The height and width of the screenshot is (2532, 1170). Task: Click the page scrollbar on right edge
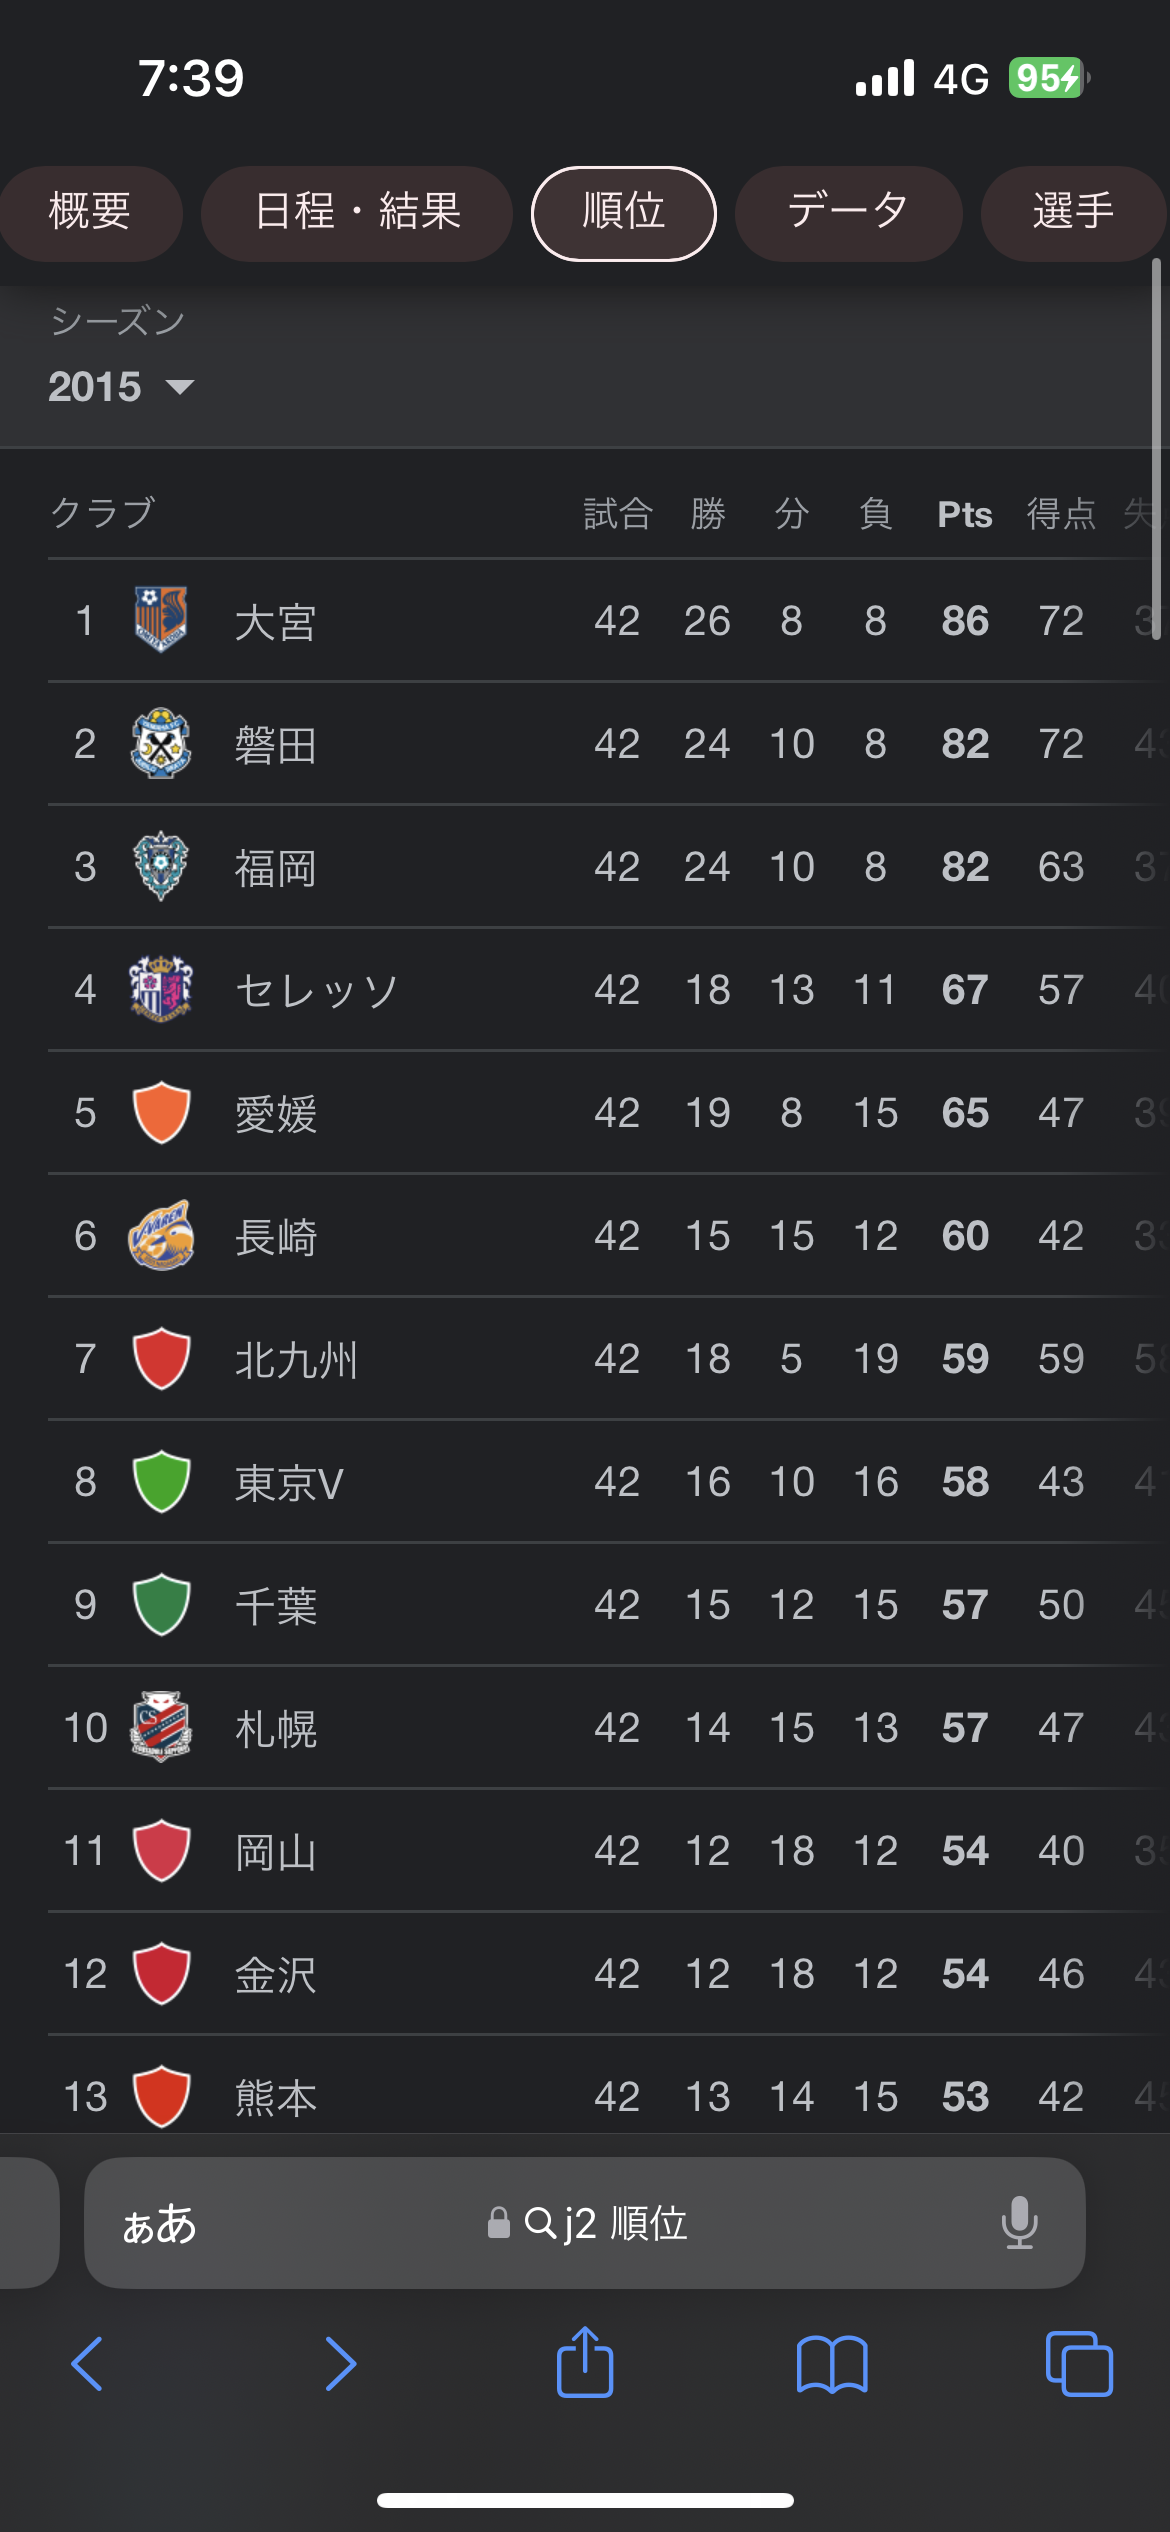pyautogui.click(x=1156, y=450)
